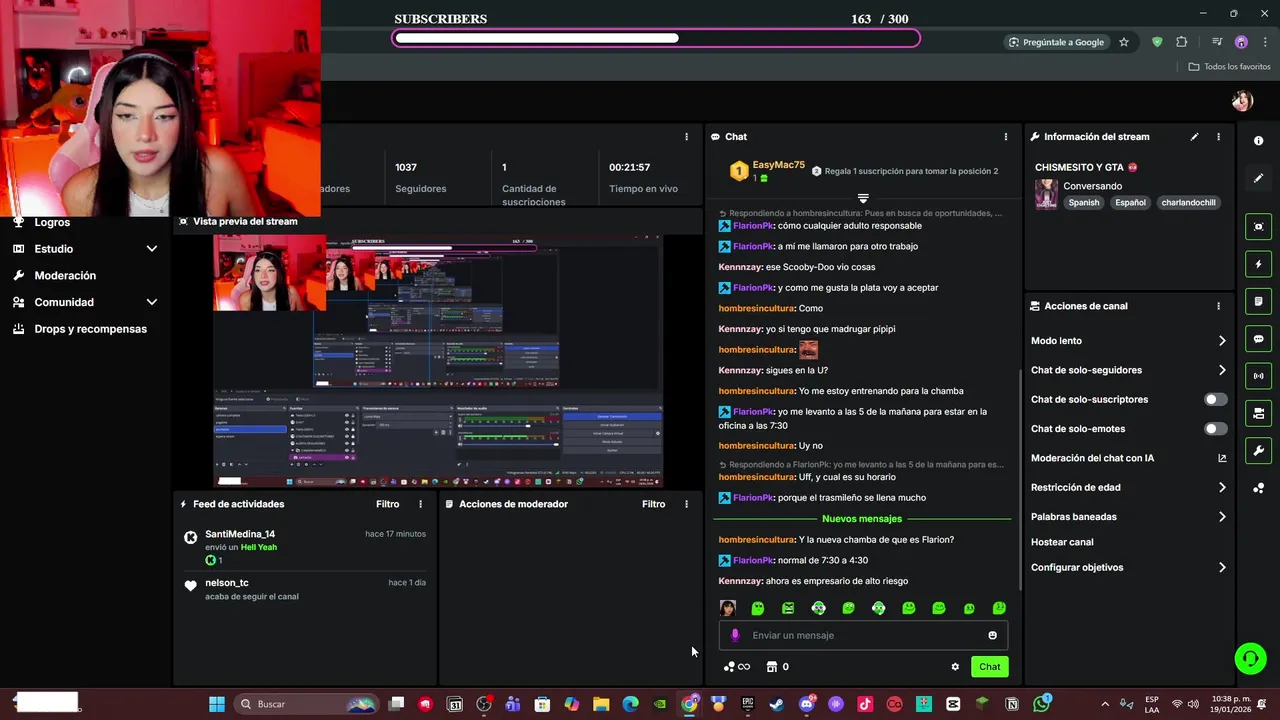Screen dimensions: 1280x720
Task: Click the Spanish tag chip
Action: pyautogui.click(x=1083, y=202)
